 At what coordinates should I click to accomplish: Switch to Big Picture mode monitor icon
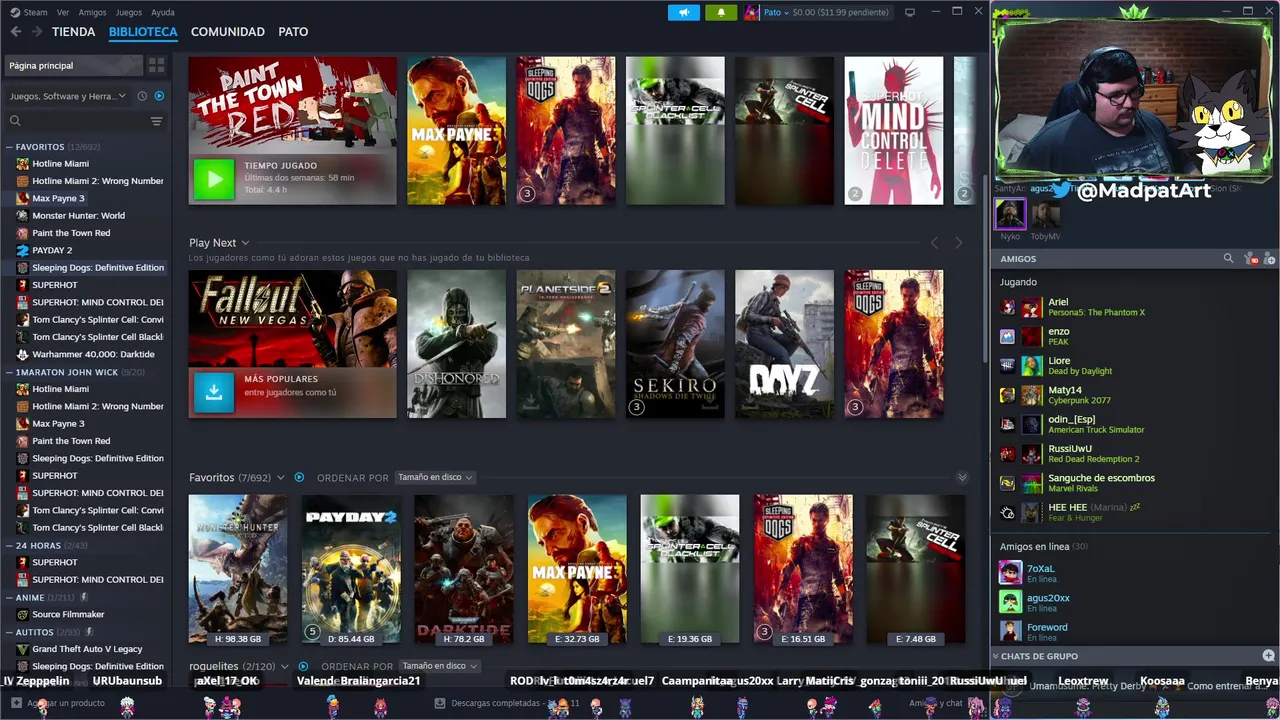tap(910, 12)
